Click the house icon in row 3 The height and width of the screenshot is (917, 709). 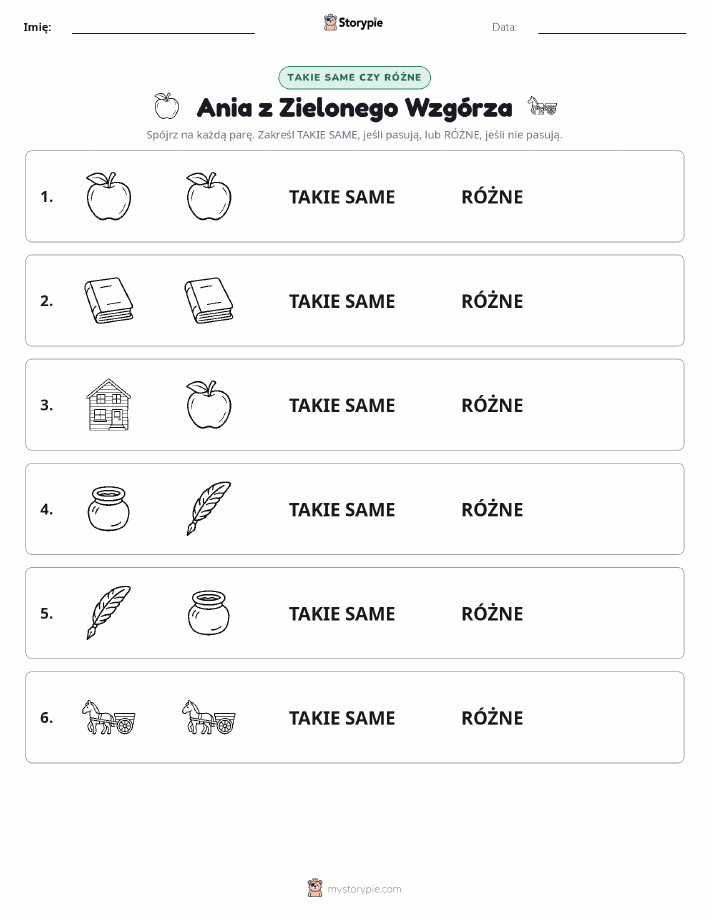click(x=109, y=405)
